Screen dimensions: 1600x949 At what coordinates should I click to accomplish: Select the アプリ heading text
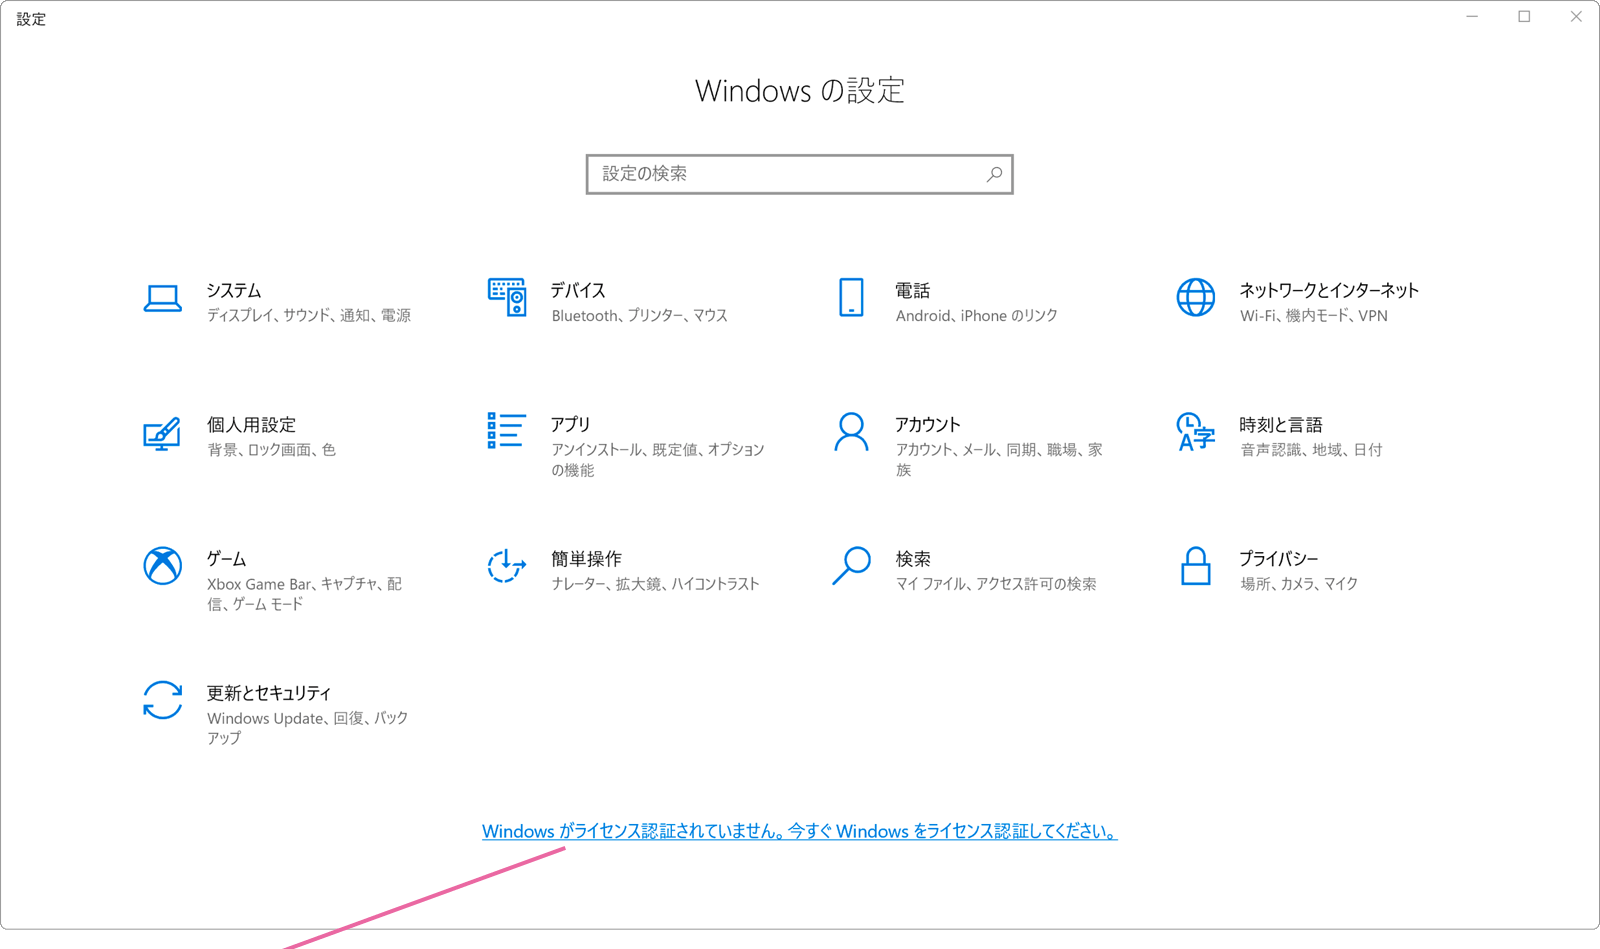click(570, 425)
